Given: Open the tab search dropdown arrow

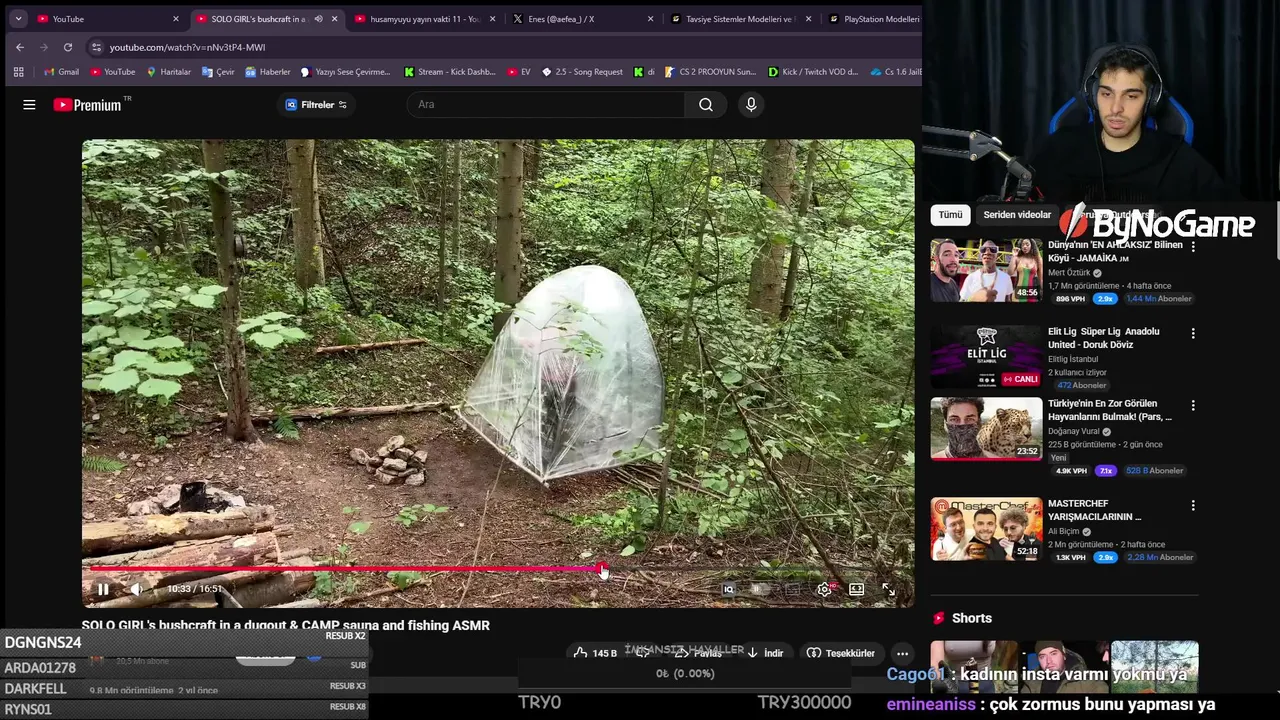Looking at the screenshot, I should point(18,18).
